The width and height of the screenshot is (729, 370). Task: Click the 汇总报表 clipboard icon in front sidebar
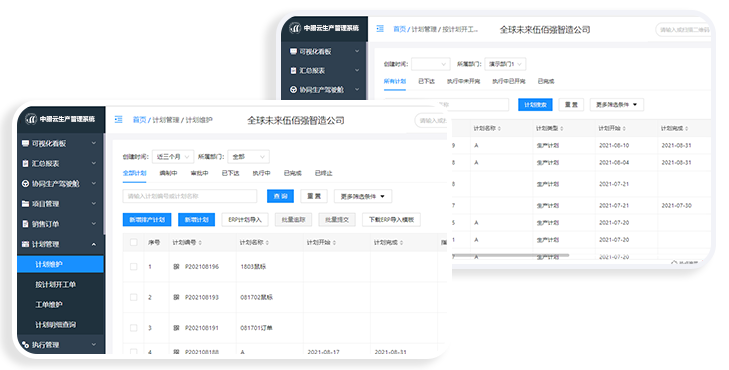pos(26,163)
